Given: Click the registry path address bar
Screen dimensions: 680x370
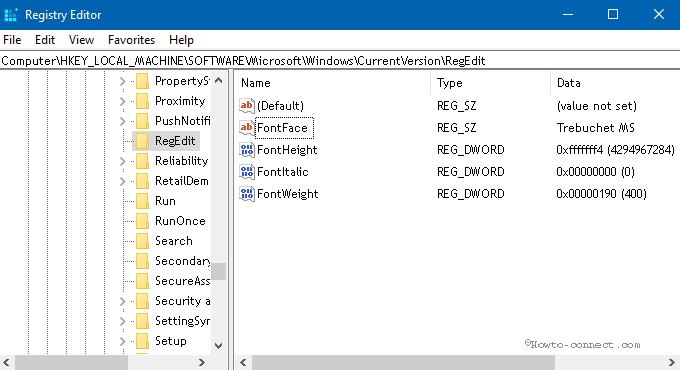Looking at the screenshot, I should click(x=340, y=61).
